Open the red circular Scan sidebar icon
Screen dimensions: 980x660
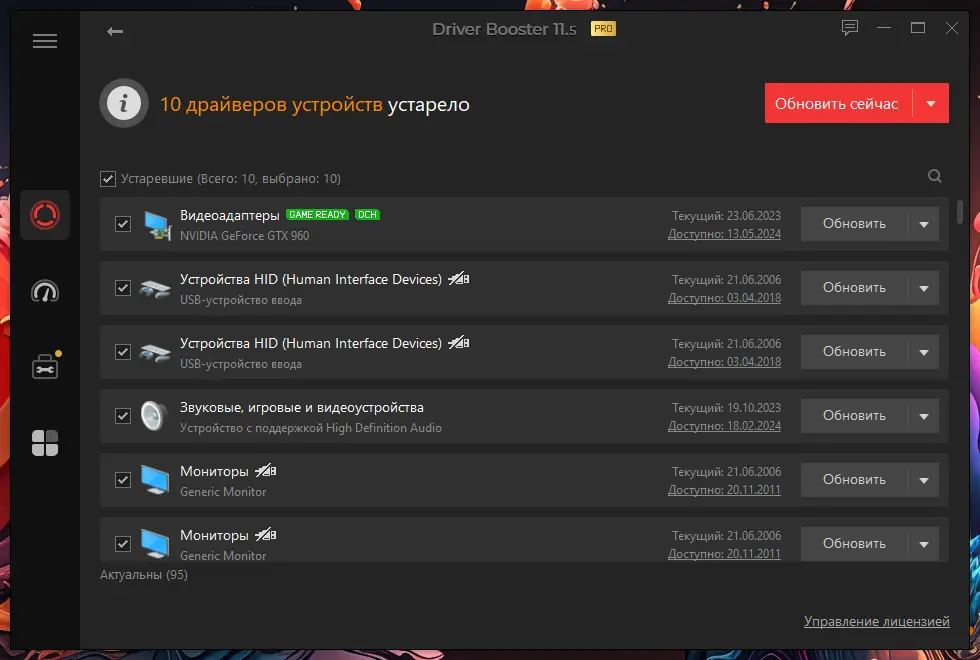pyautogui.click(x=45, y=215)
